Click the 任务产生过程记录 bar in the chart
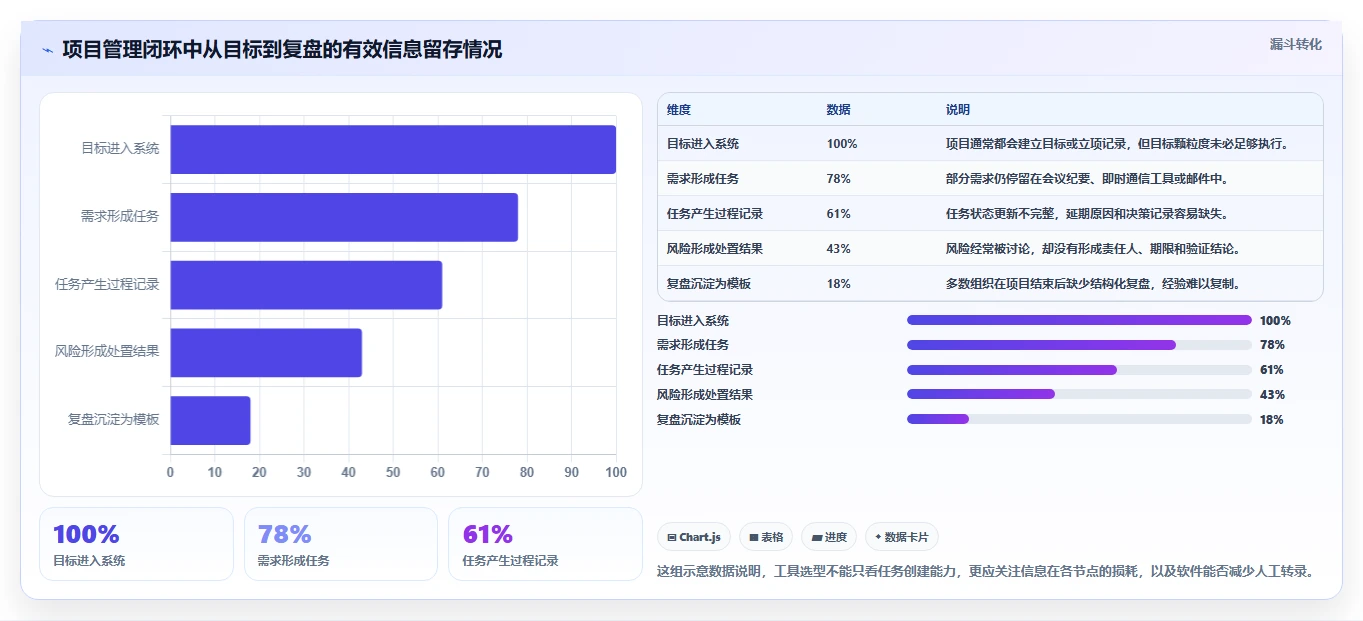Viewport: 1363px width, 621px height. 306,285
